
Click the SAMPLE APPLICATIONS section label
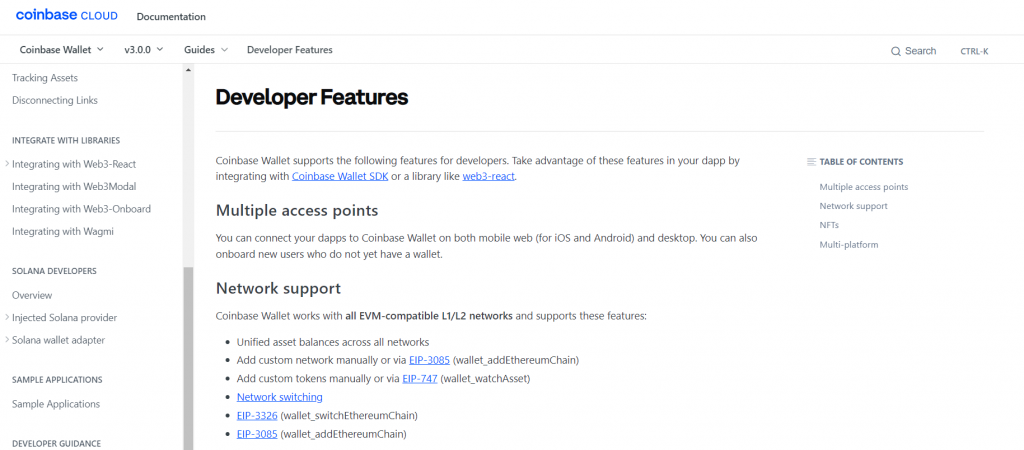(x=57, y=379)
